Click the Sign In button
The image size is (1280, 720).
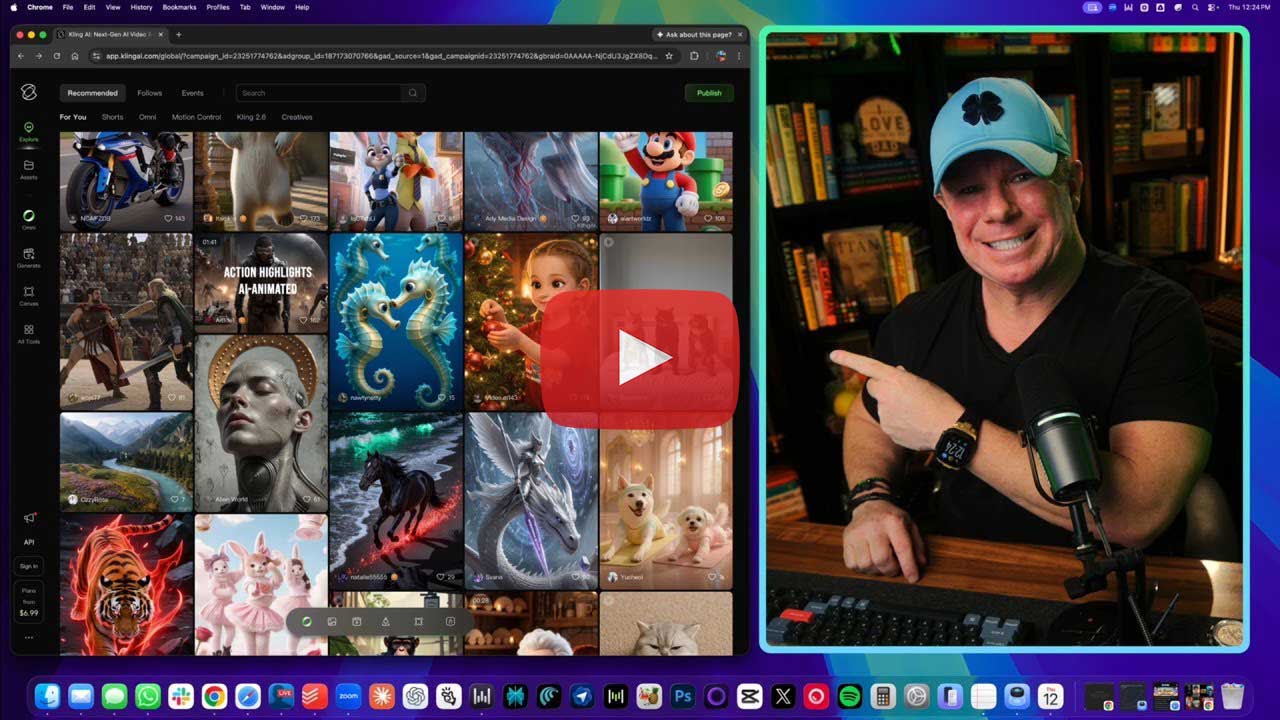pos(29,566)
